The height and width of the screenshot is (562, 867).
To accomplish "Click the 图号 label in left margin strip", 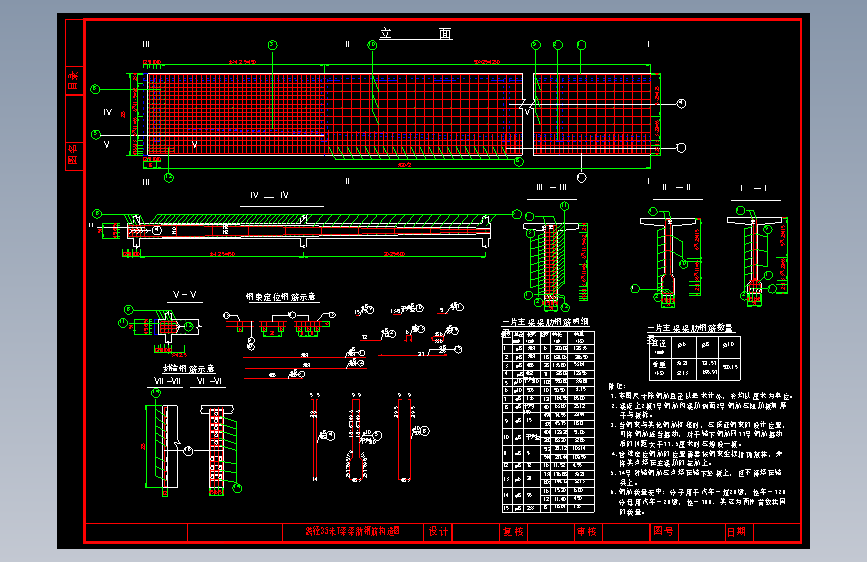I will (74, 155).
